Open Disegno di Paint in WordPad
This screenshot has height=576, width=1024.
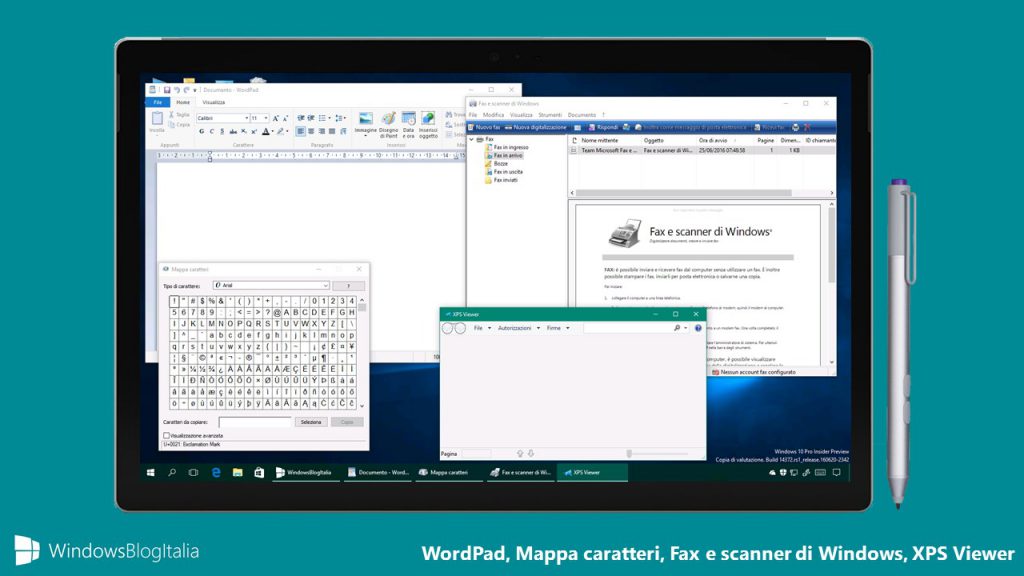point(389,124)
